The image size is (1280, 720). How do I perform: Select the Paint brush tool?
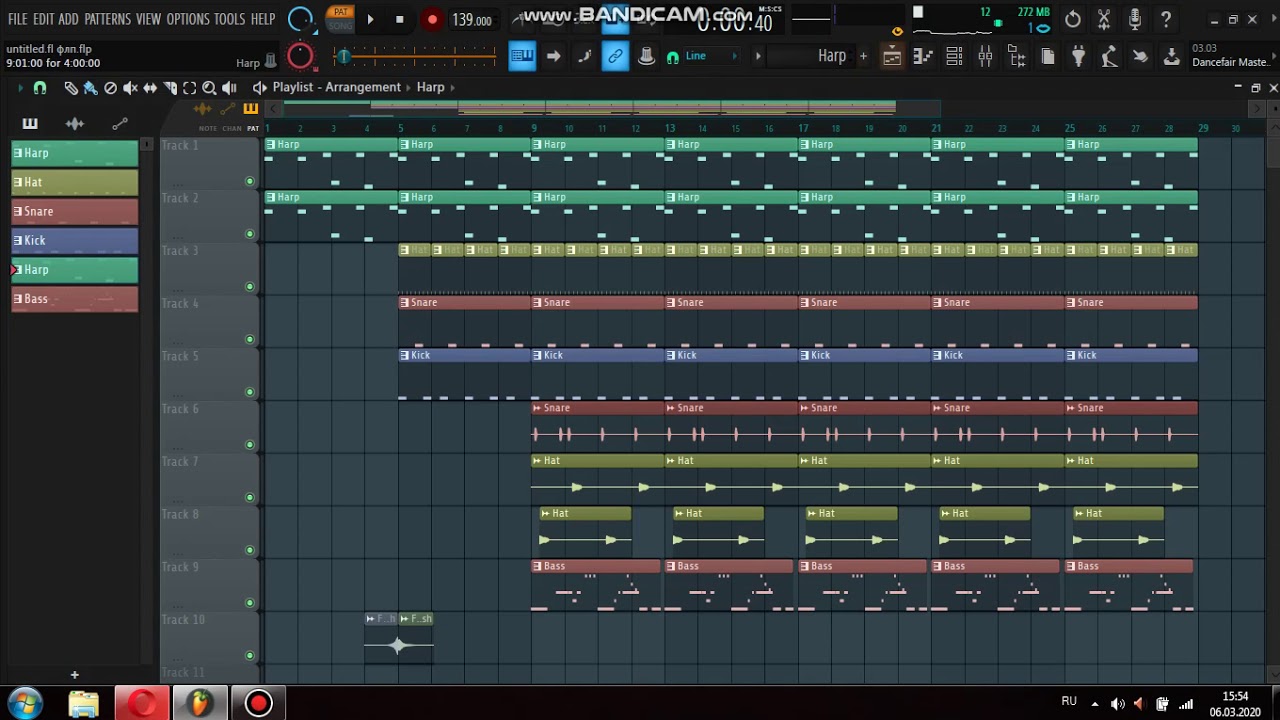(x=90, y=88)
